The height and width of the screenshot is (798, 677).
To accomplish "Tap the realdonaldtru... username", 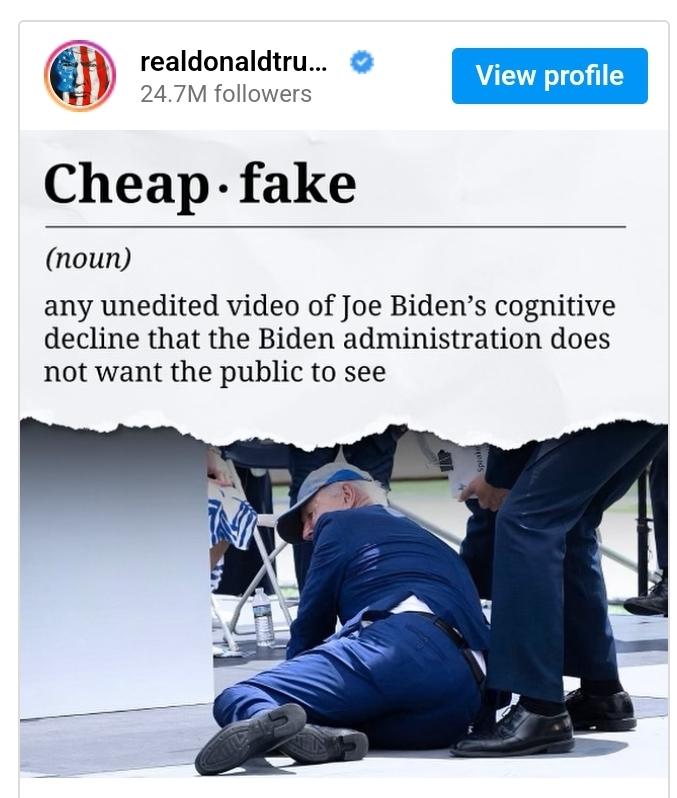I will [234, 62].
